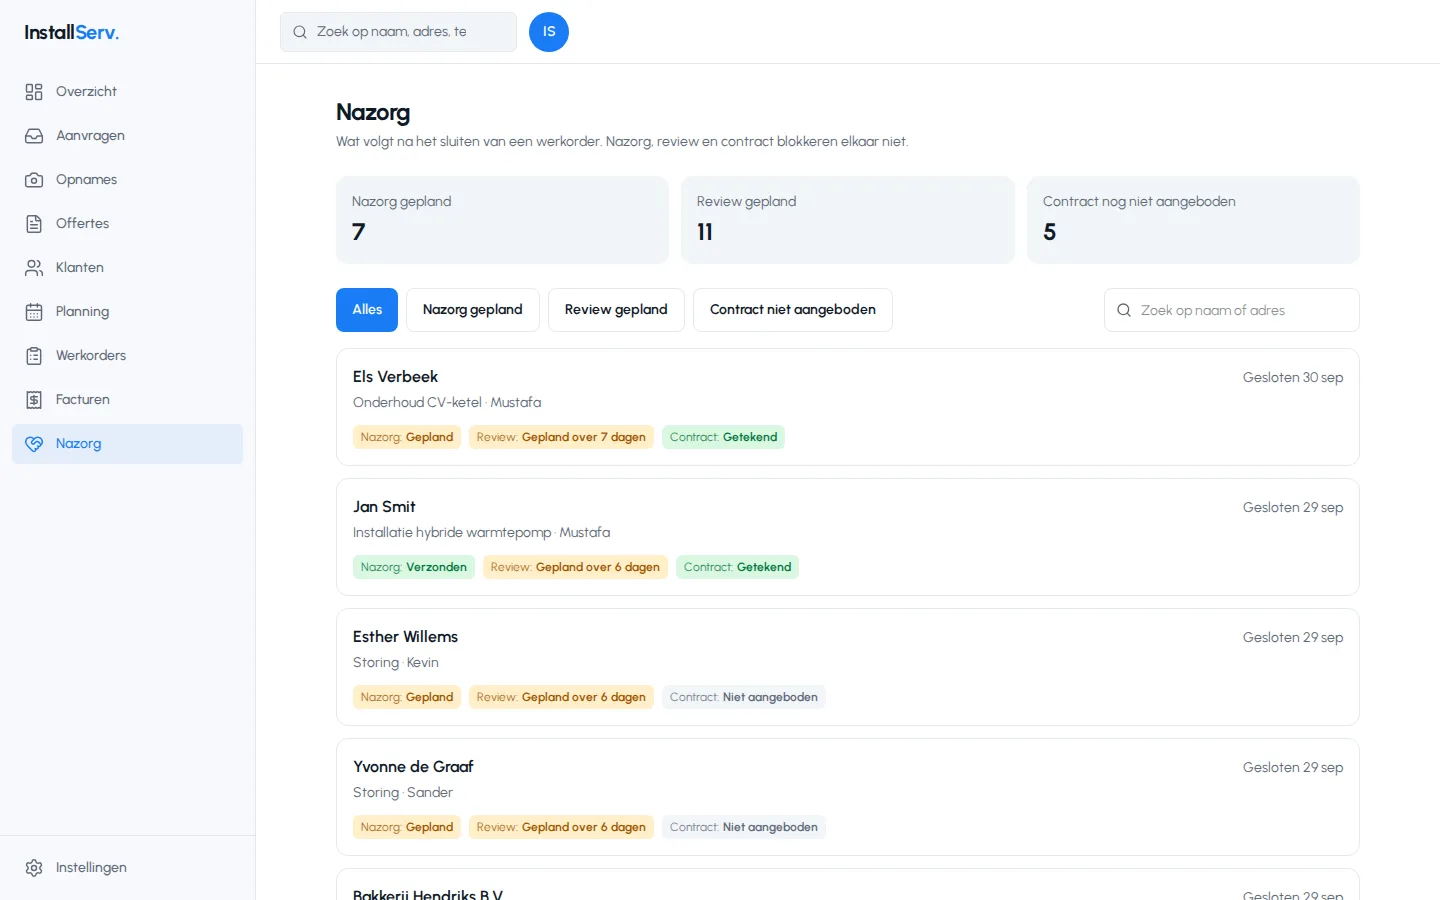The image size is (1440, 900).
Task: Click 'Gesloten 30 sep' on Els Verbeek's card
Action: tap(1293, 377)
